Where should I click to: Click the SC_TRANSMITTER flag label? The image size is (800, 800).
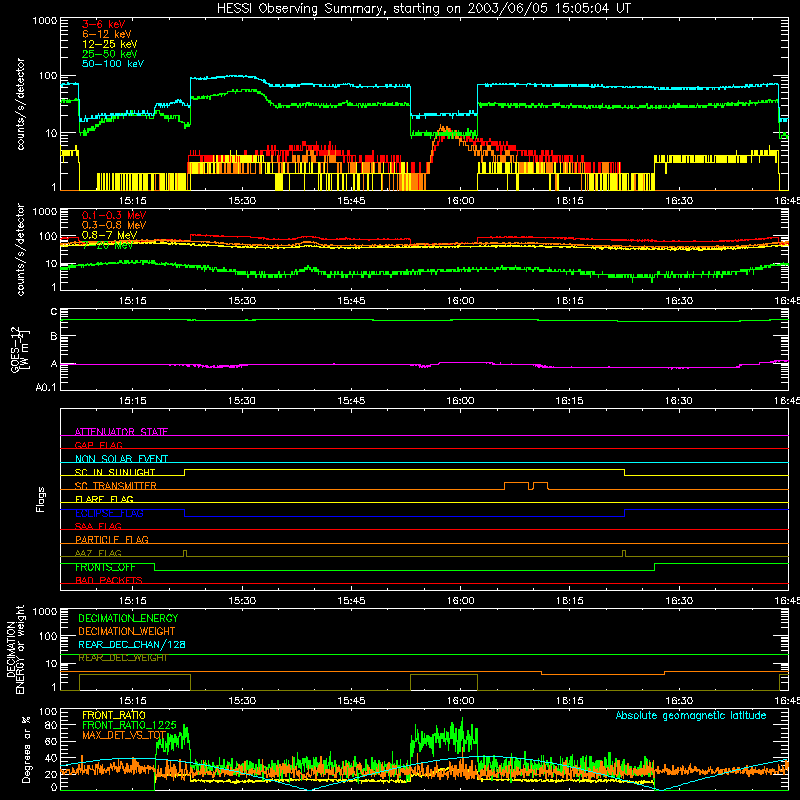pyautogui.click(x=115, y=486)
